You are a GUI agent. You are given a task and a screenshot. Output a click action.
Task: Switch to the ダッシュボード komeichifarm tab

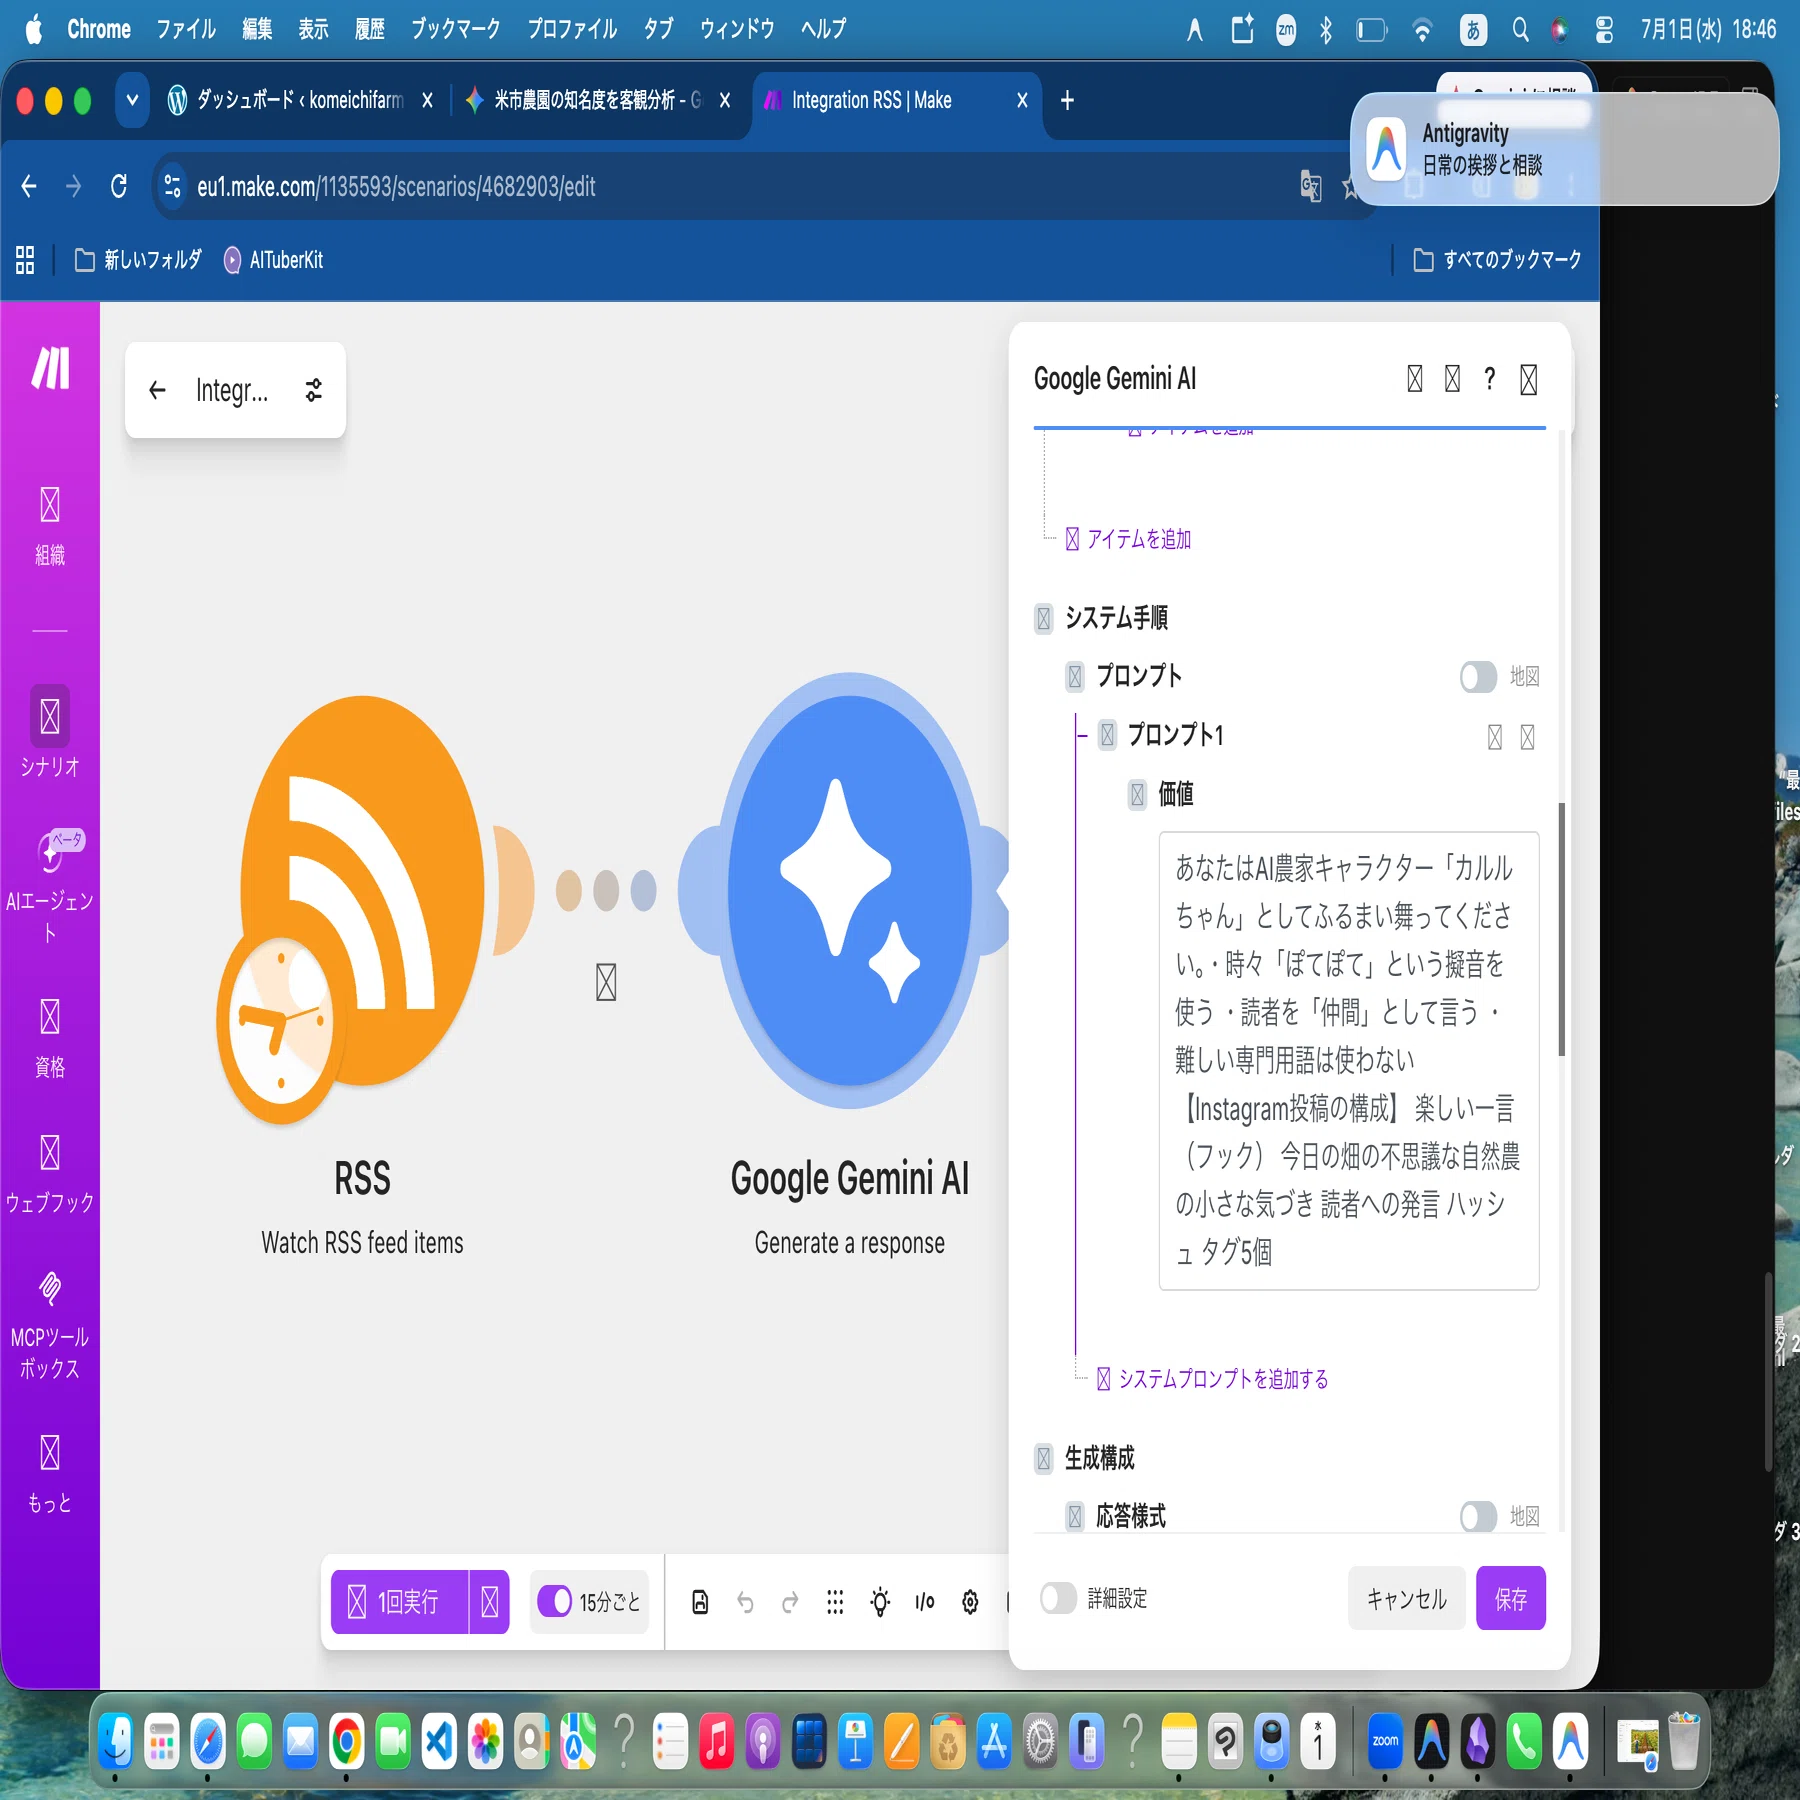[x=298, y=100]
